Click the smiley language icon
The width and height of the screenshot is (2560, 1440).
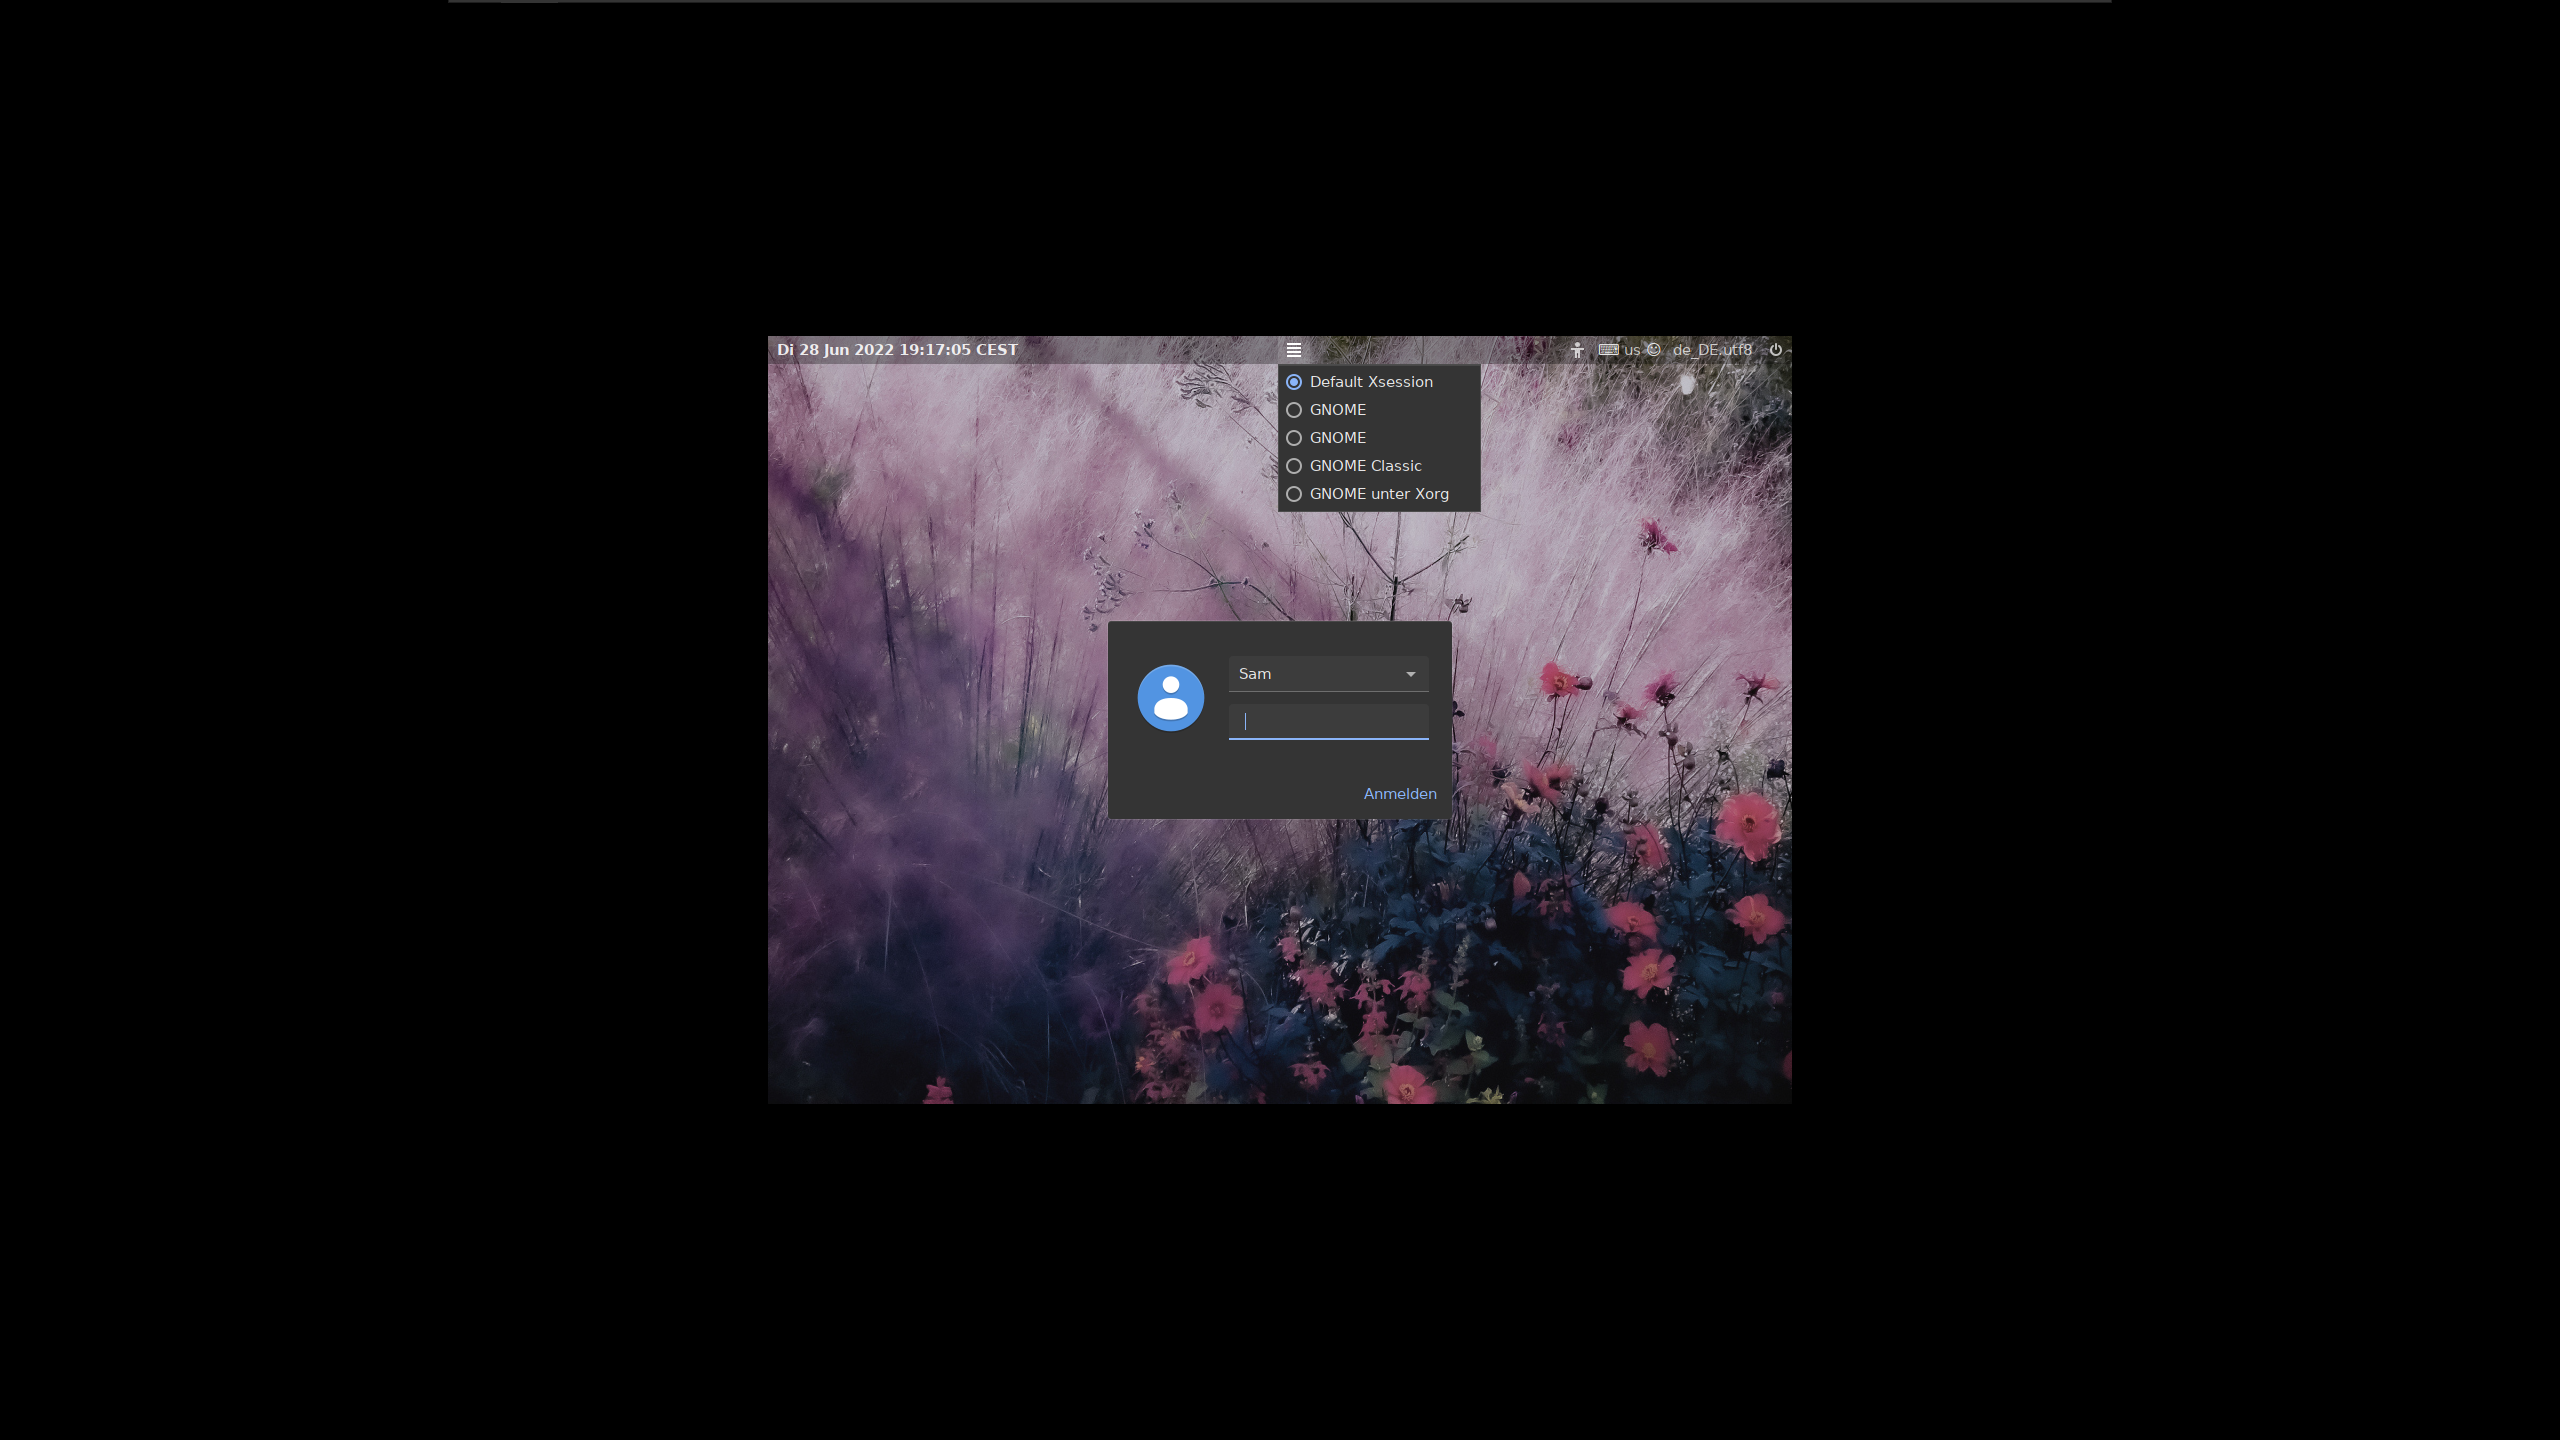pyautogui.click(x=1654, y=350)
